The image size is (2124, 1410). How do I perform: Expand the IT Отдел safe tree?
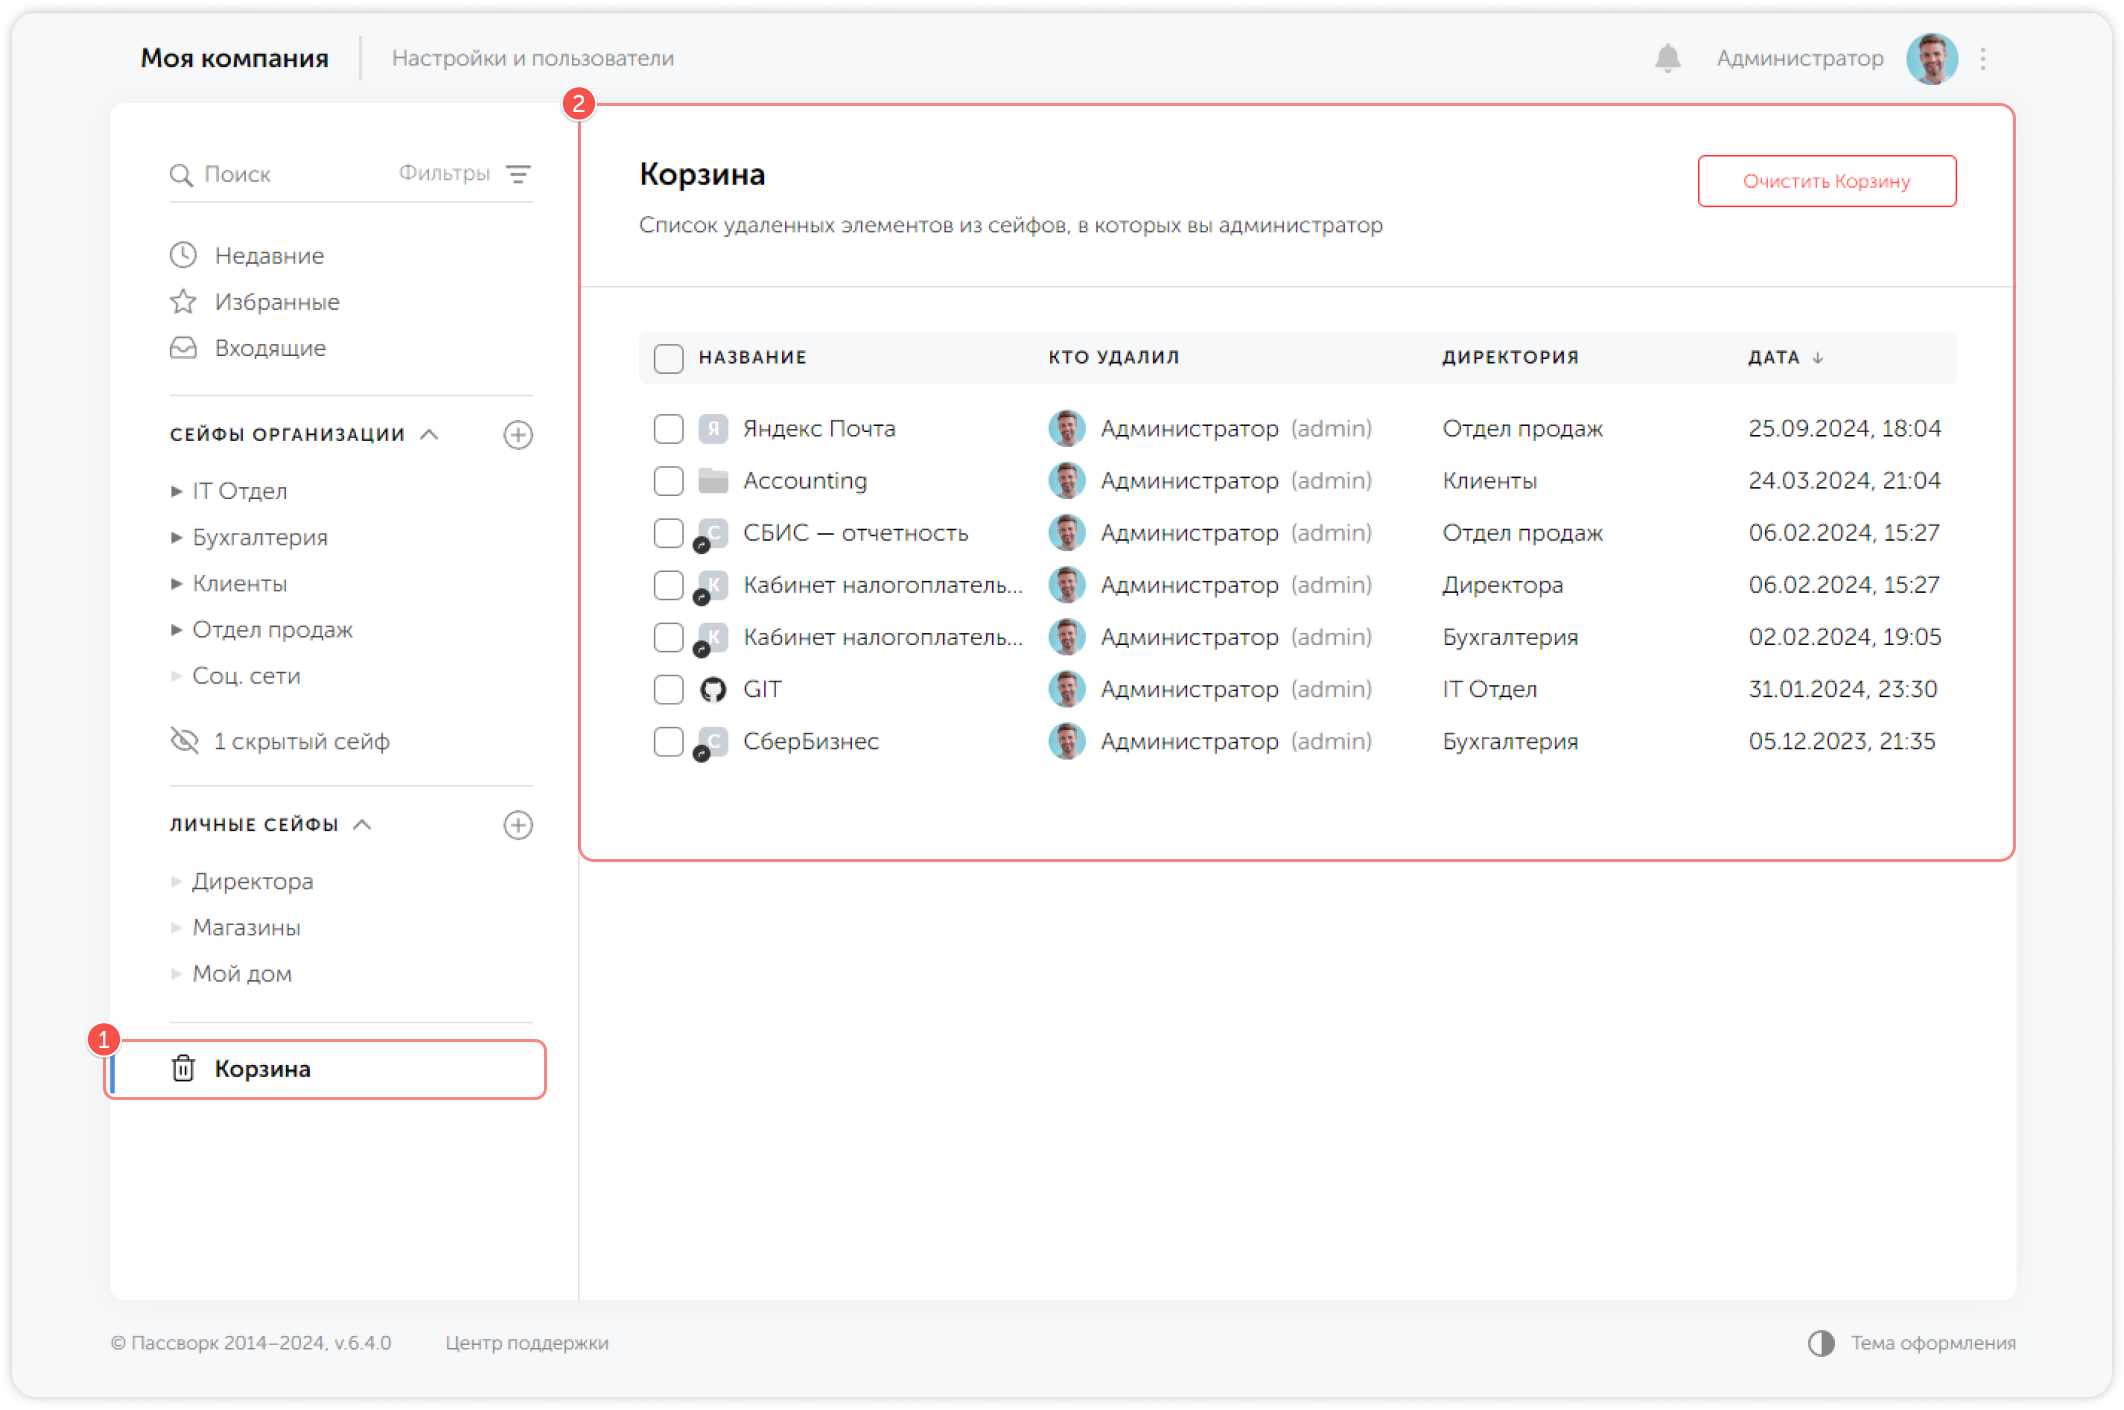click(x=177, y=491)
